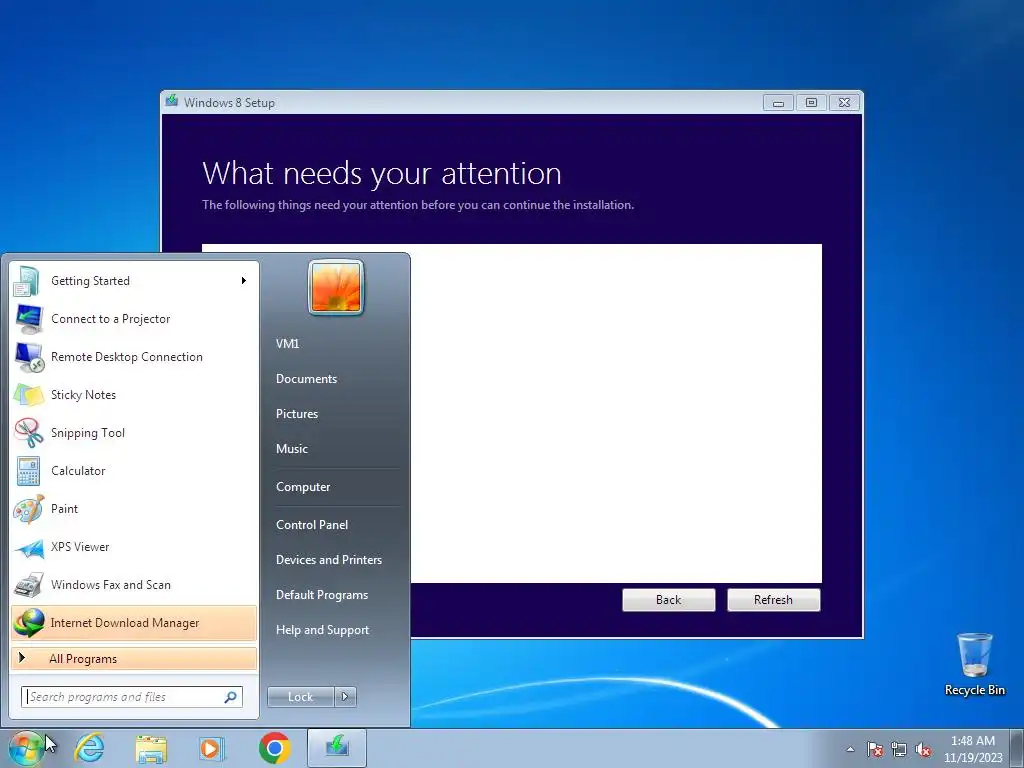Open Remote Desktop Connection icon
This screenshot has width=1024, height=768.
click(x=28, y=357)
